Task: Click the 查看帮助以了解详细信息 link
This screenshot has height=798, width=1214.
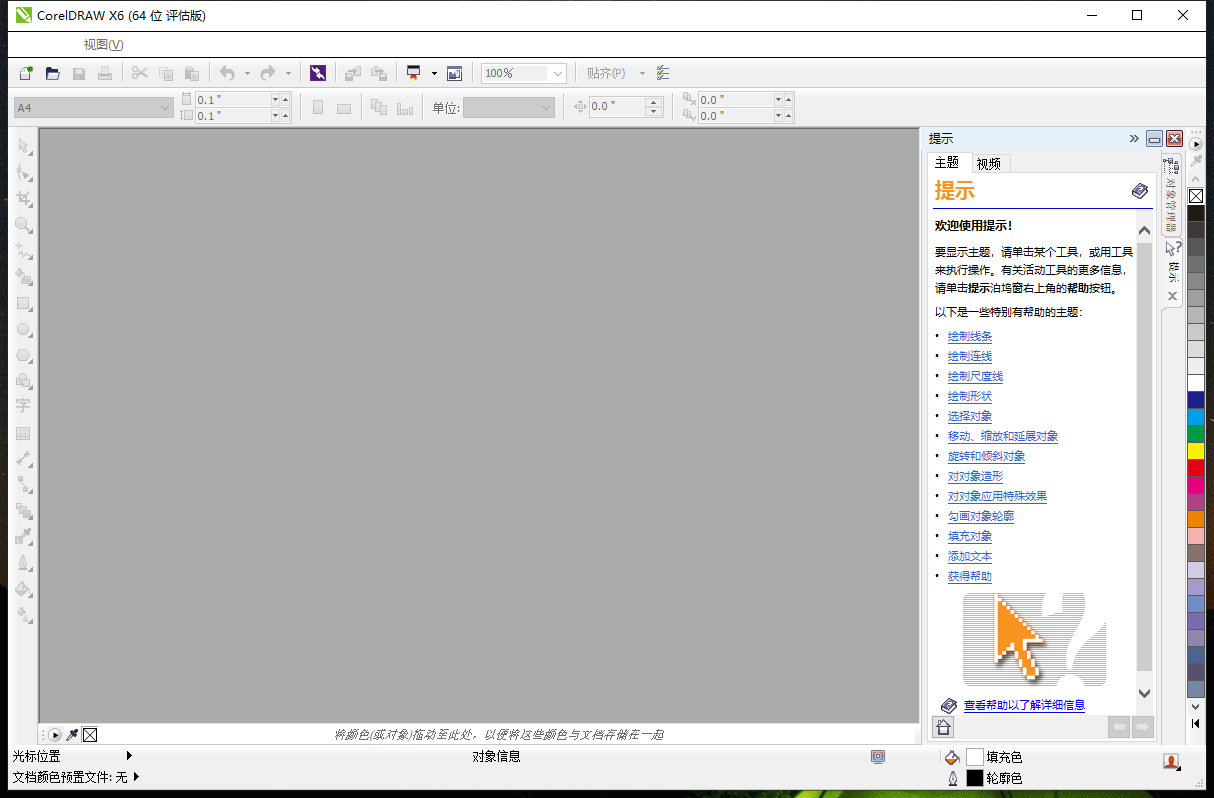Action: 1025,705
